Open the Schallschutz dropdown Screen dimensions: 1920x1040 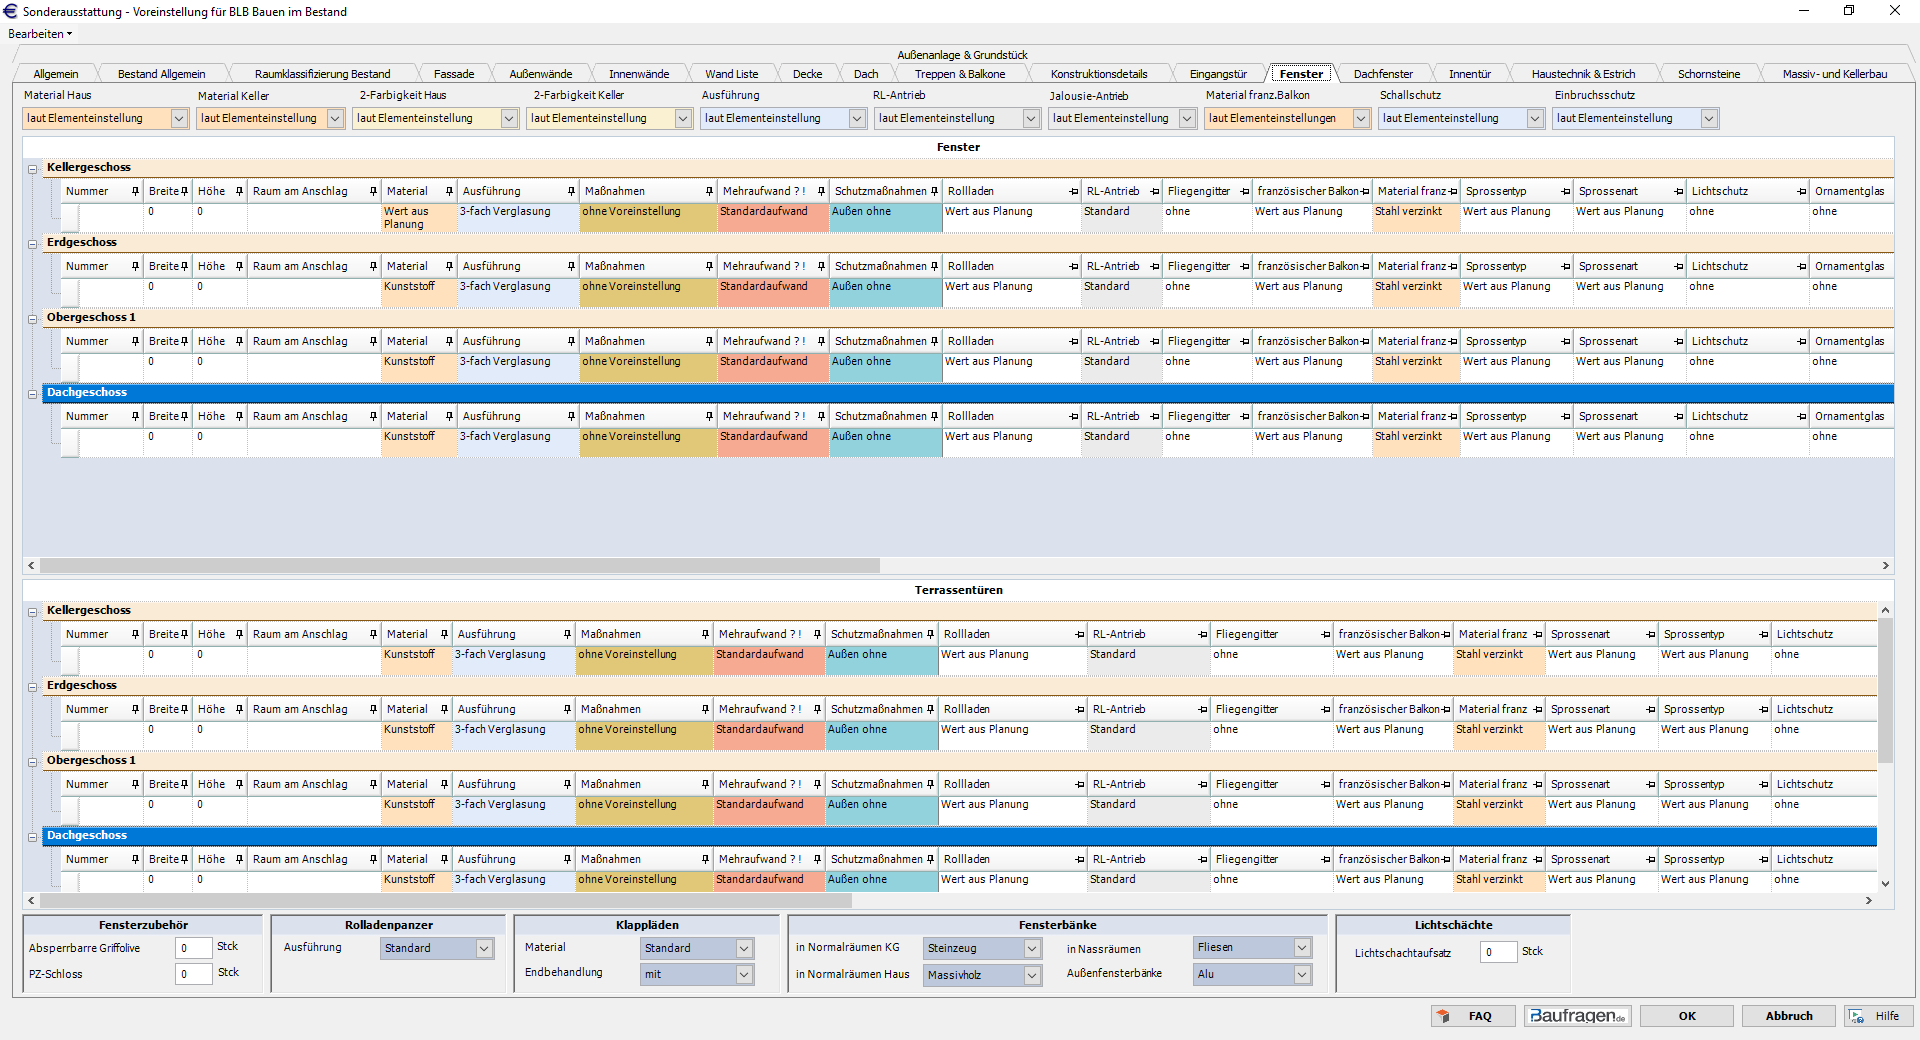tap(1535, 119)
